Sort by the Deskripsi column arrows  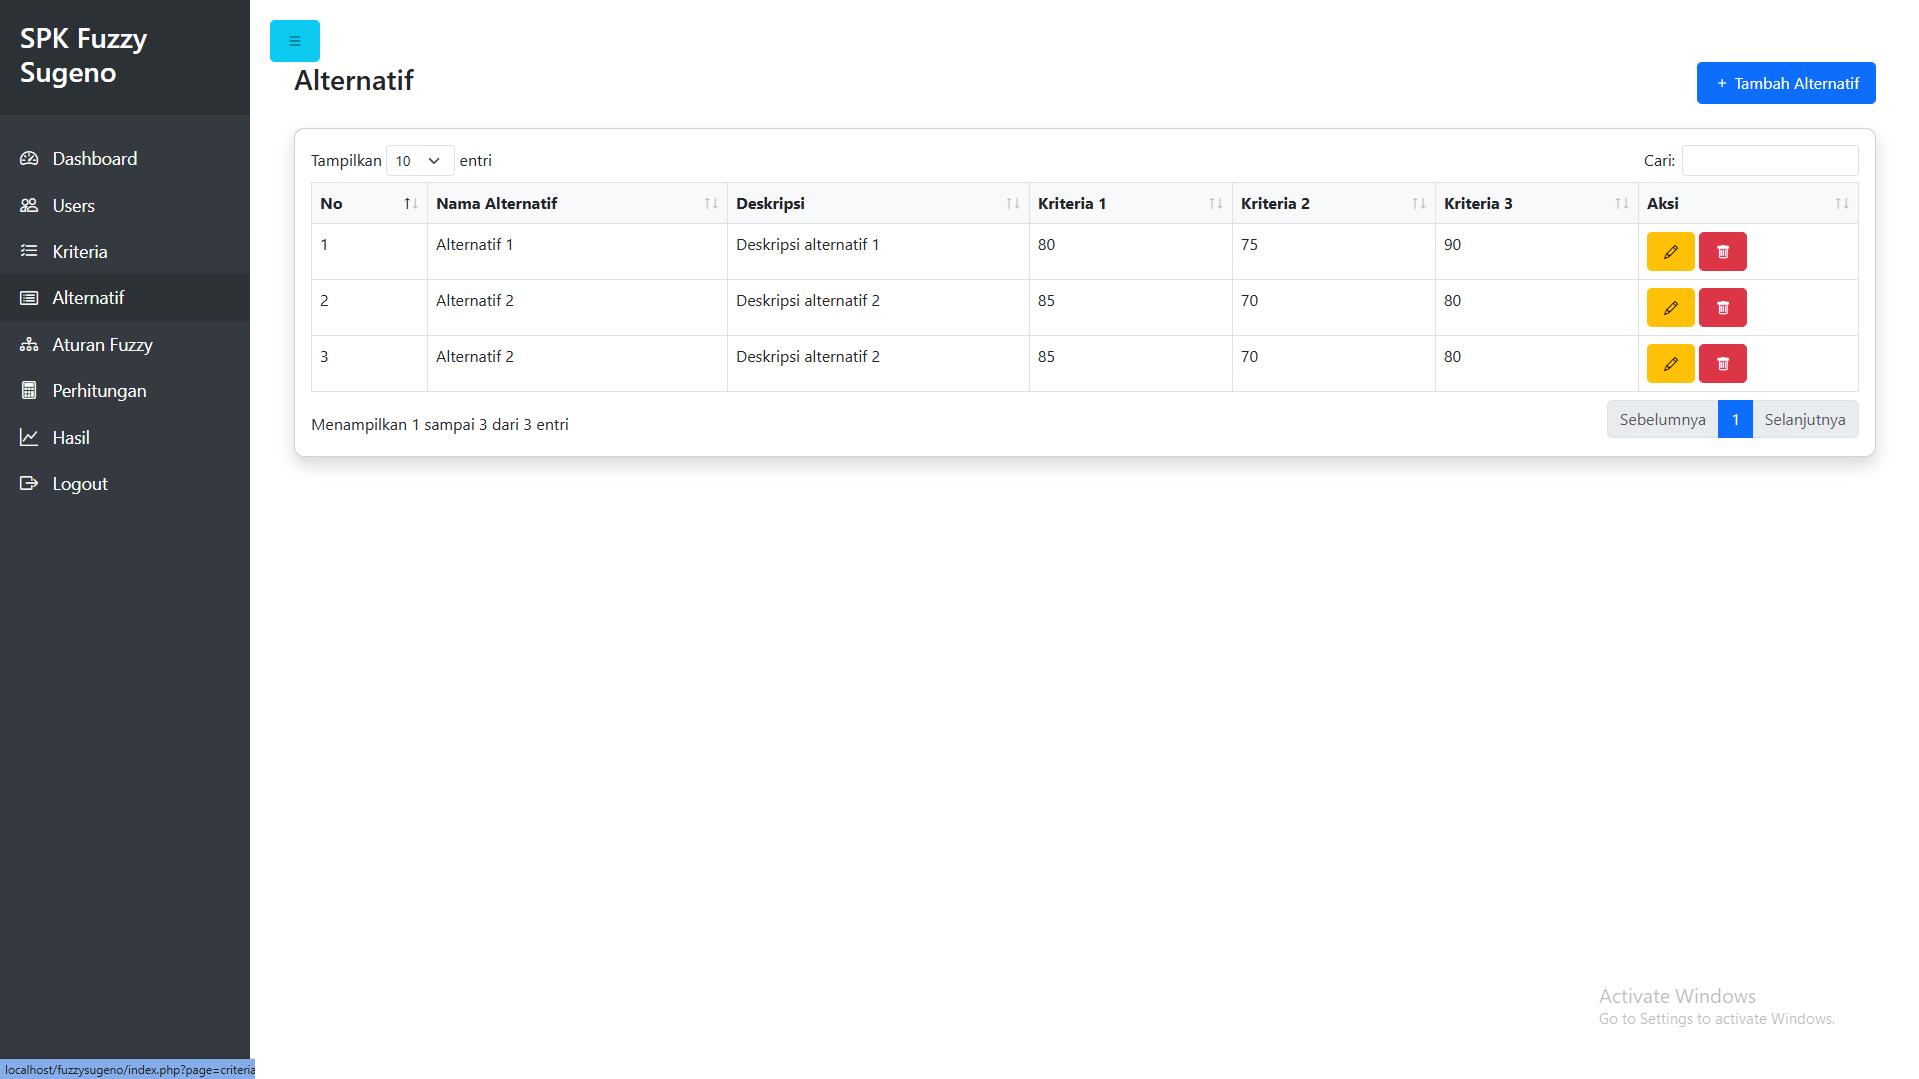pyautogui.click(x=1013, y=204)
